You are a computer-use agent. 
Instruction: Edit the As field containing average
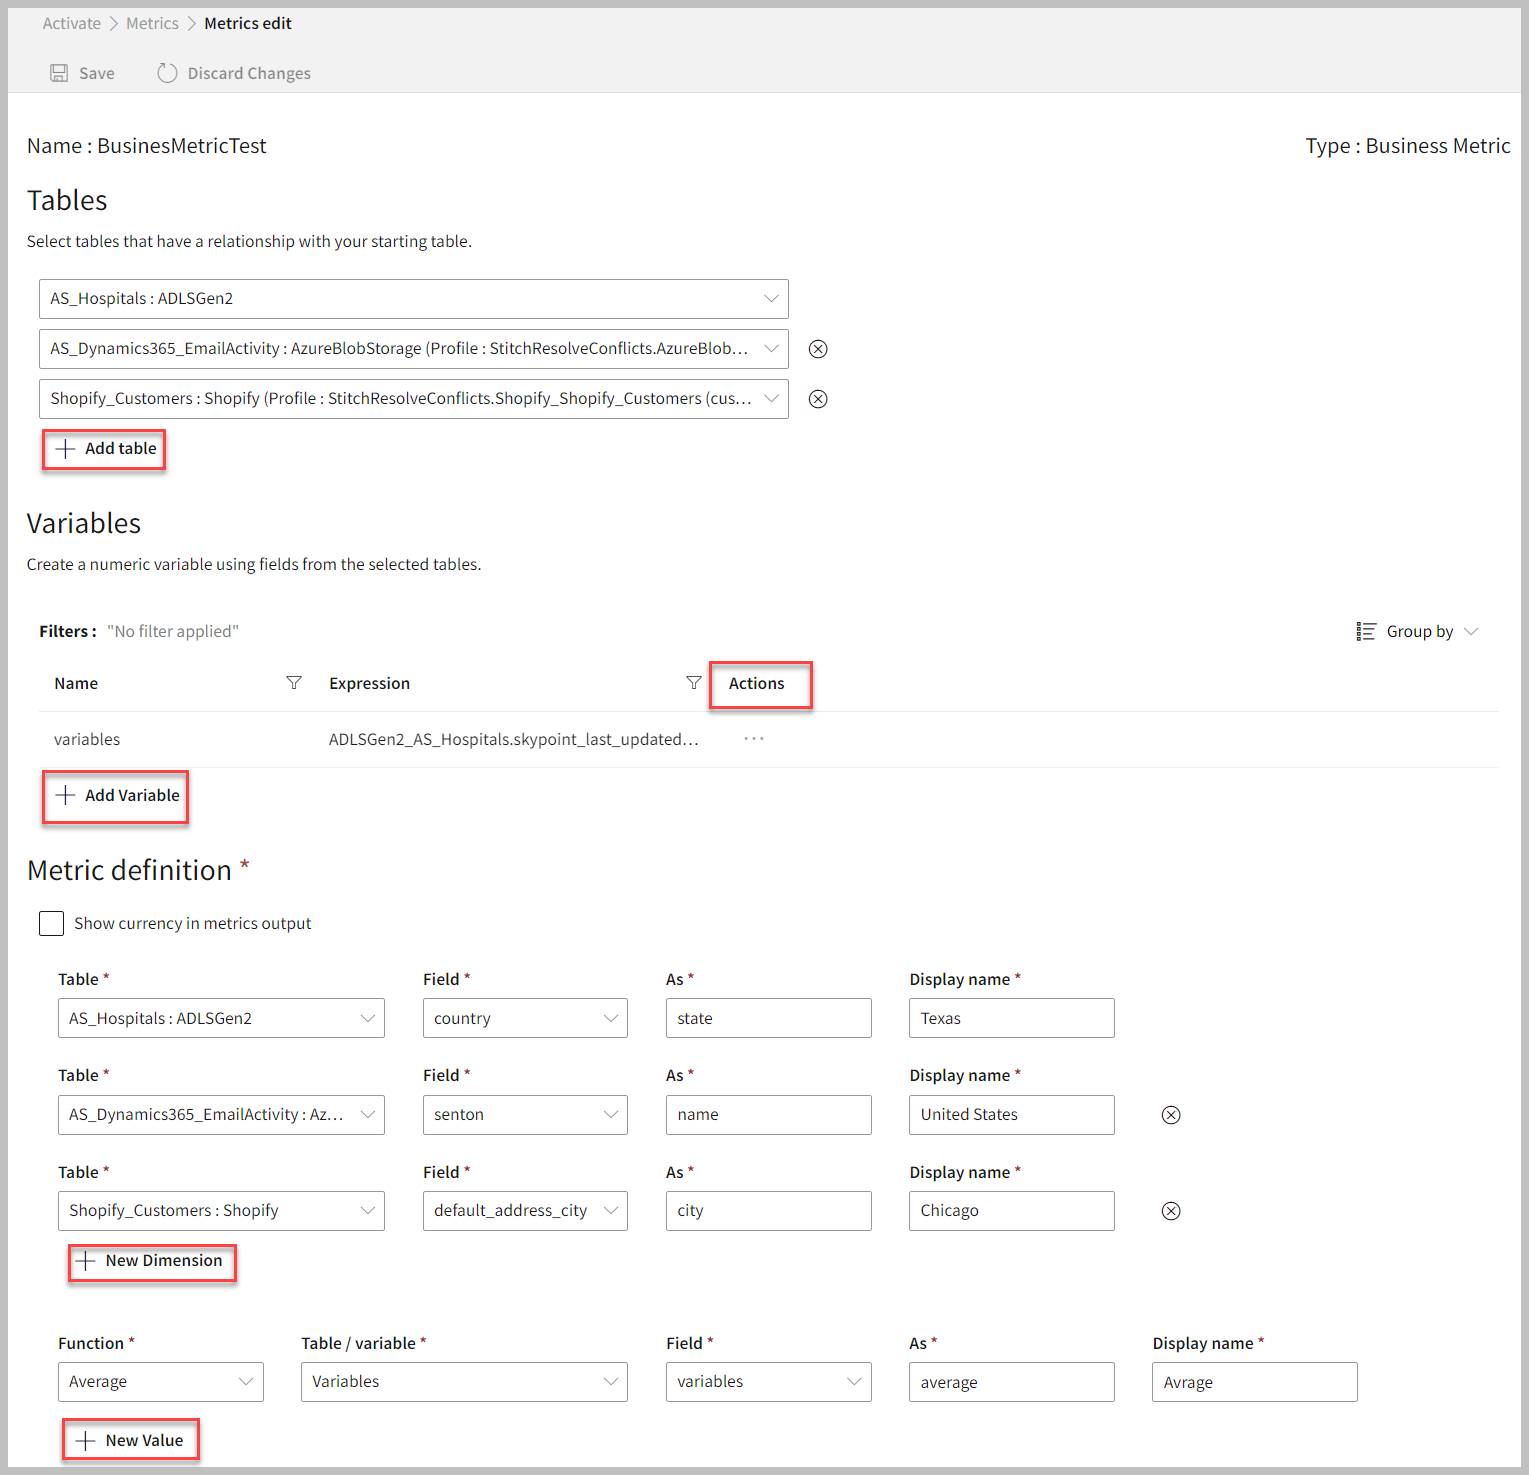click(1012, 1382)
